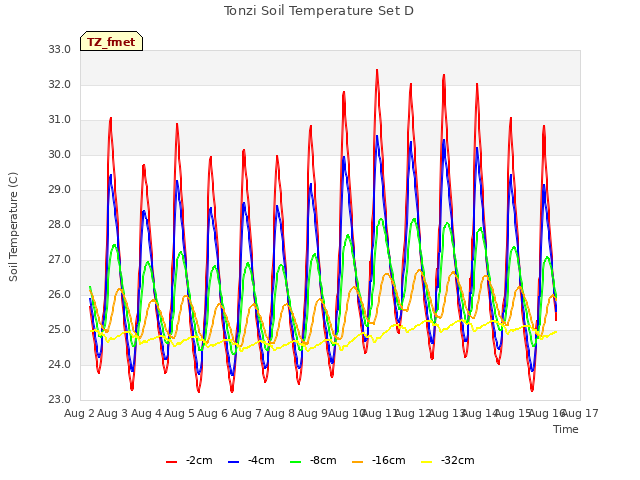The height and width of the screenshot is (480, 640).
Task: Click the Aug 3 x-axis tick label
Action: [112, 413]
